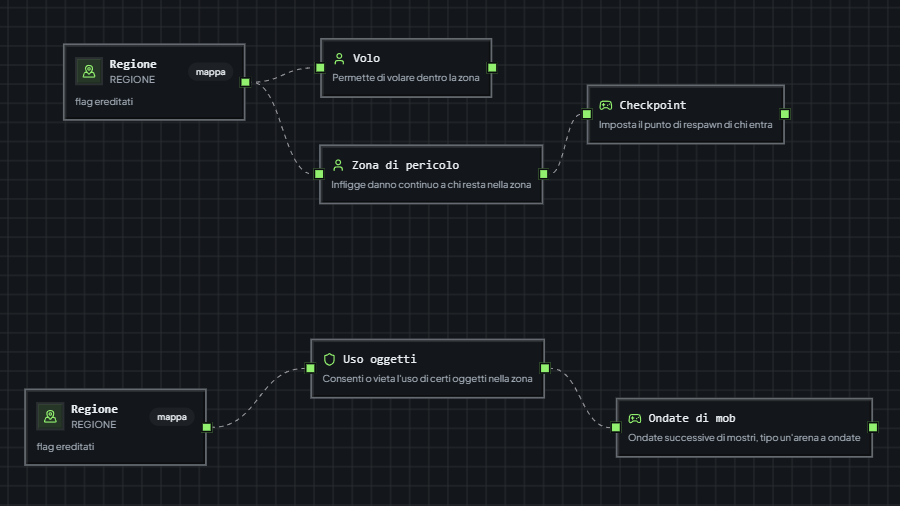The image size is (900, 506).
Task: Click the input port of Uso oggetti
Action: tap(311, 368)
